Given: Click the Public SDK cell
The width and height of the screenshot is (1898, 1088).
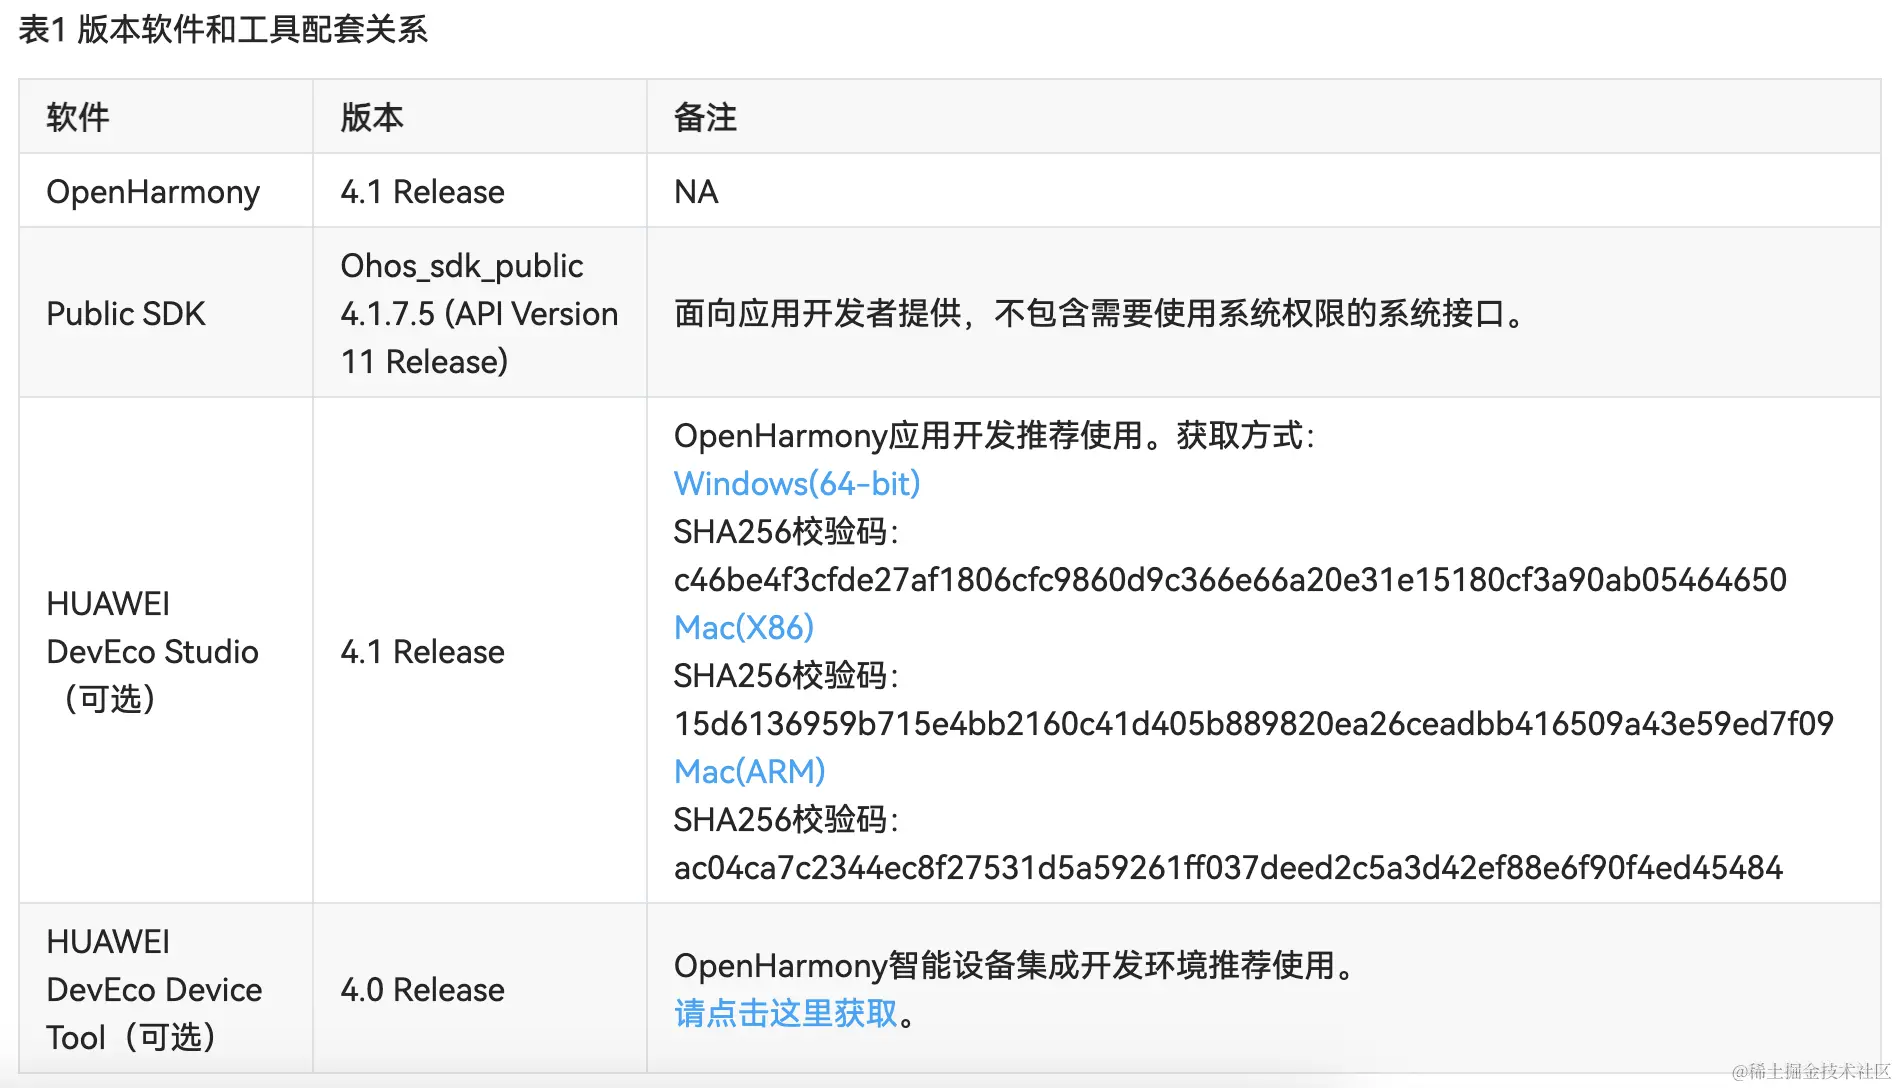Looking at the screenshot, I should point(165,313).
